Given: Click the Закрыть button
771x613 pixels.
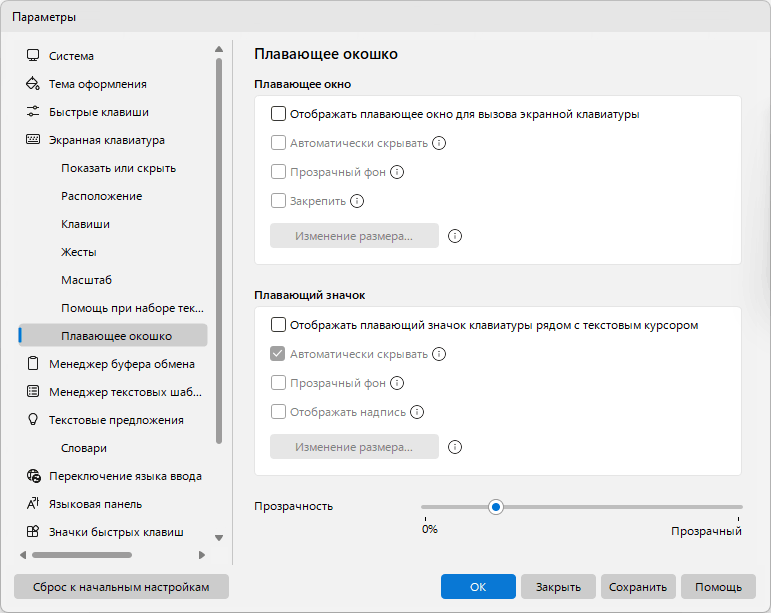Looking at the screenshot, I should click(558, 586).
